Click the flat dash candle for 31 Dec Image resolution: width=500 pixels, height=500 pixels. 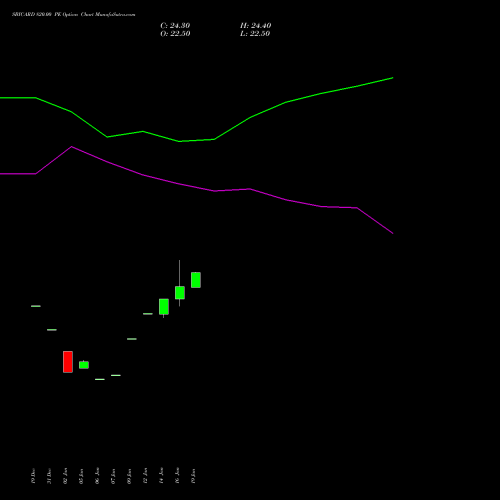52,330
